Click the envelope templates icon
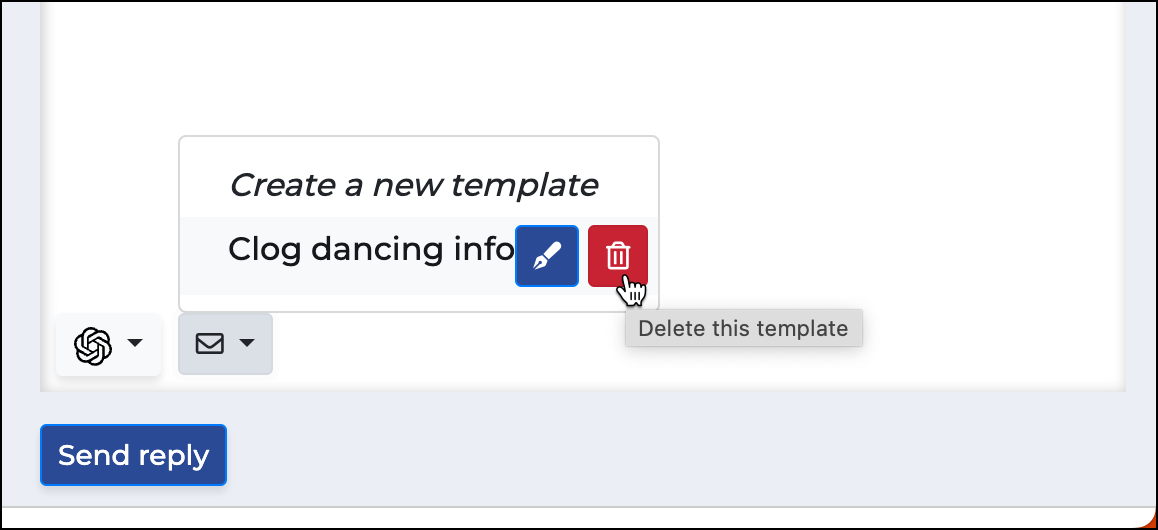1158x530 pixels. tap(210, 343)
